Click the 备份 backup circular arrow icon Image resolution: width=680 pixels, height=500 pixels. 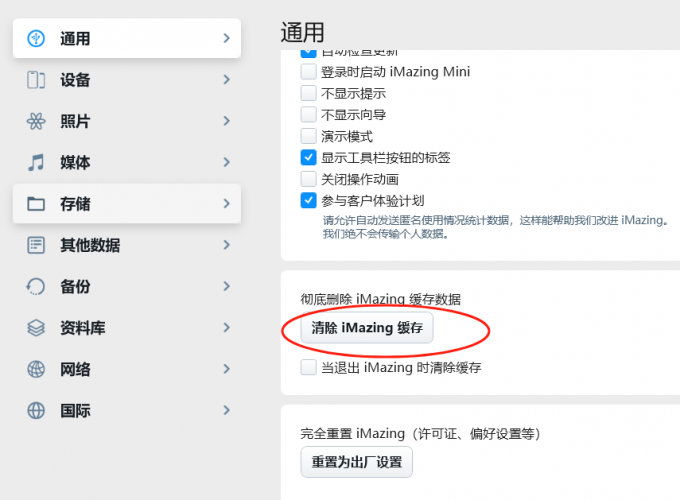36,286
